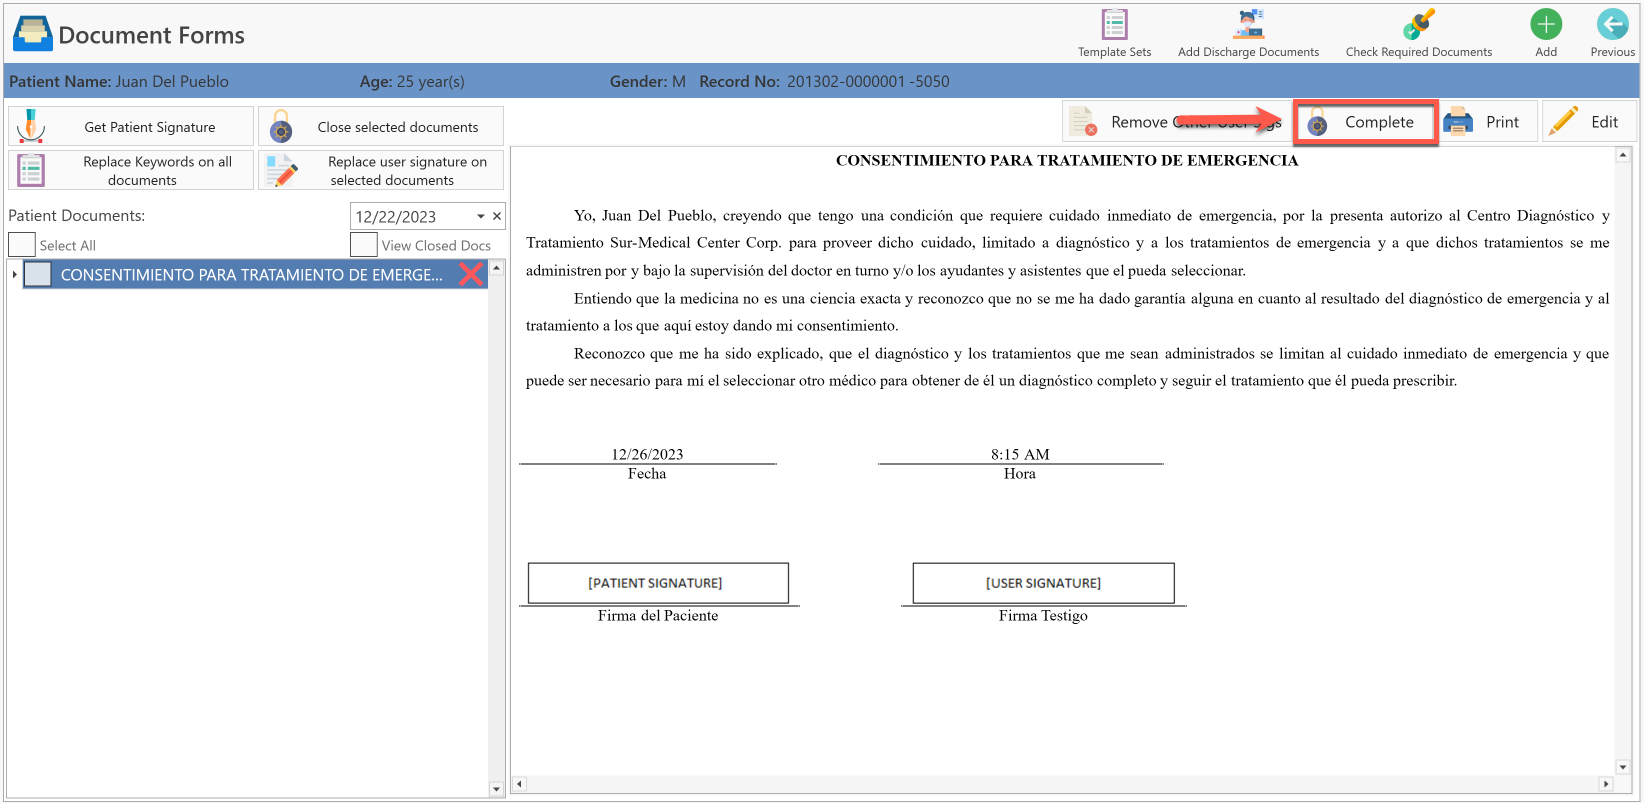Expand the CONSENTIMIENTO document row arrow

[x=14, y=274]
